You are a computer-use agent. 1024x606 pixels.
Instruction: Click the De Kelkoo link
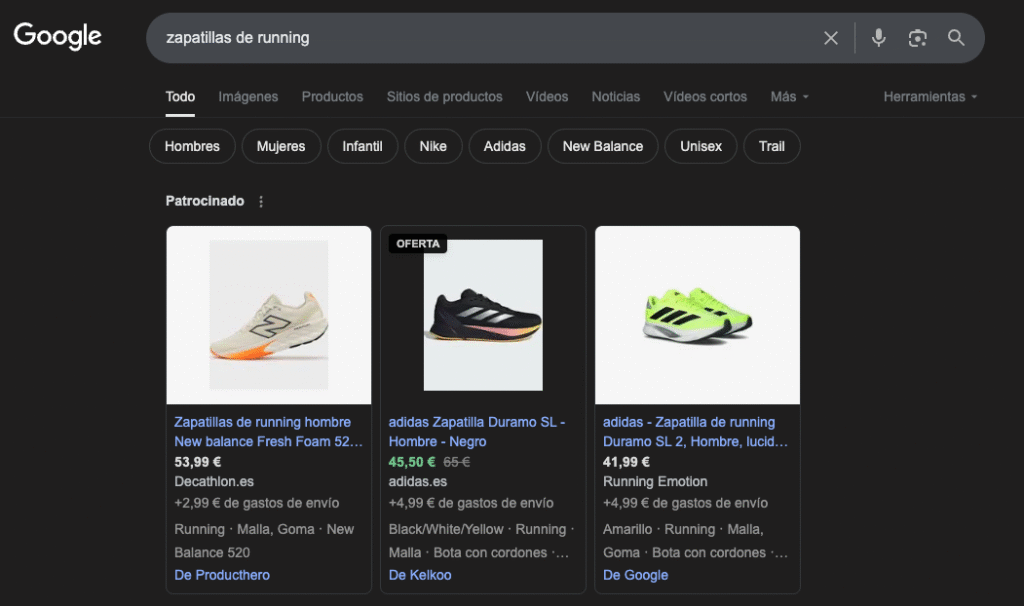click(420, 575)
